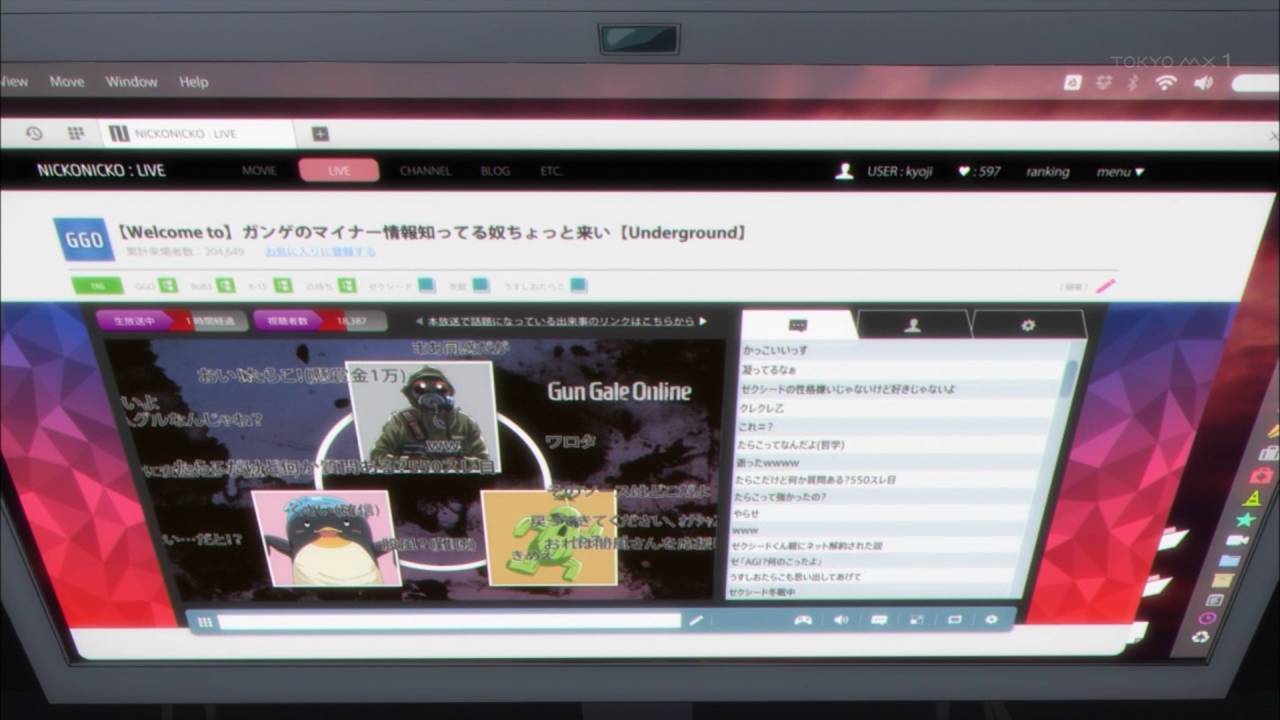Open the apps grid icon in tab bar
1280x720 pixels.
tap(76, 133)
